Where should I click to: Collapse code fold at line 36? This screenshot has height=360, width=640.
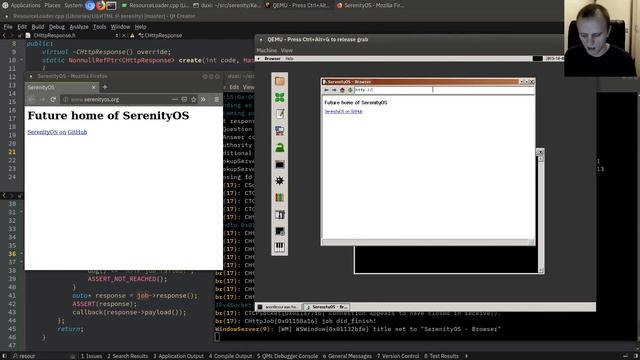tap(21, 253)
